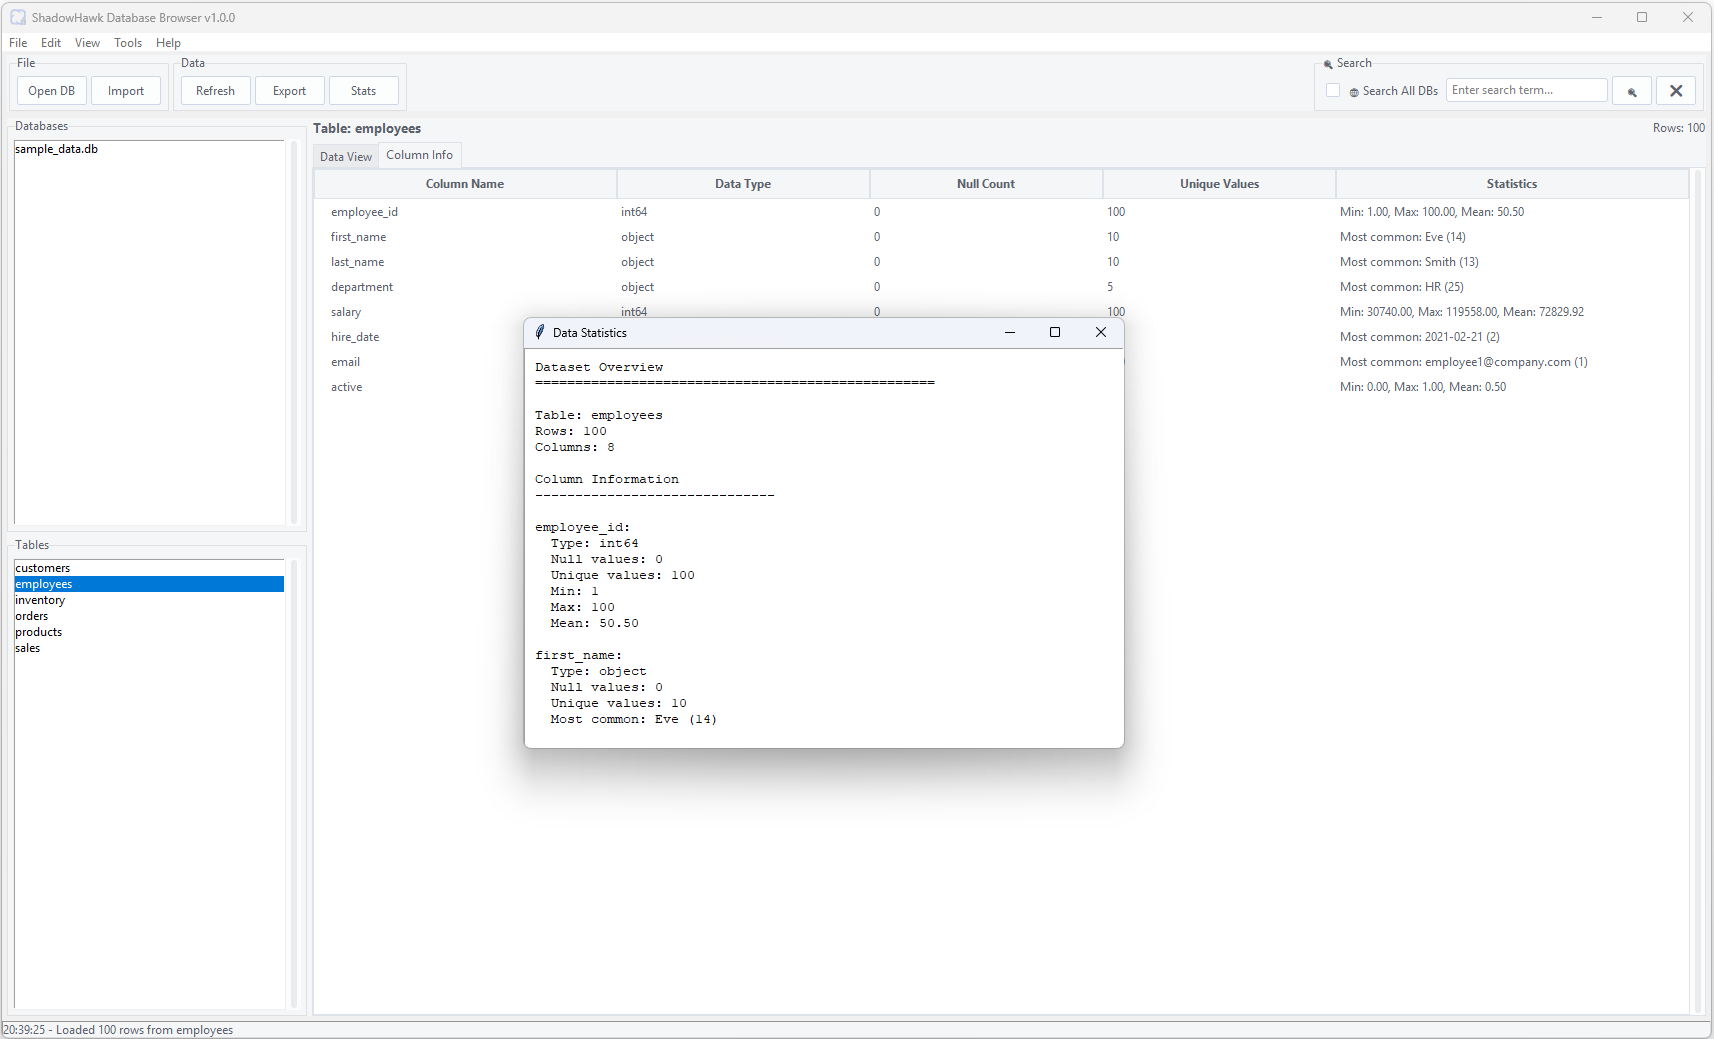1714x1039 pixels.
Task: Switch to the Data View tab
Action: coord(346,157)
